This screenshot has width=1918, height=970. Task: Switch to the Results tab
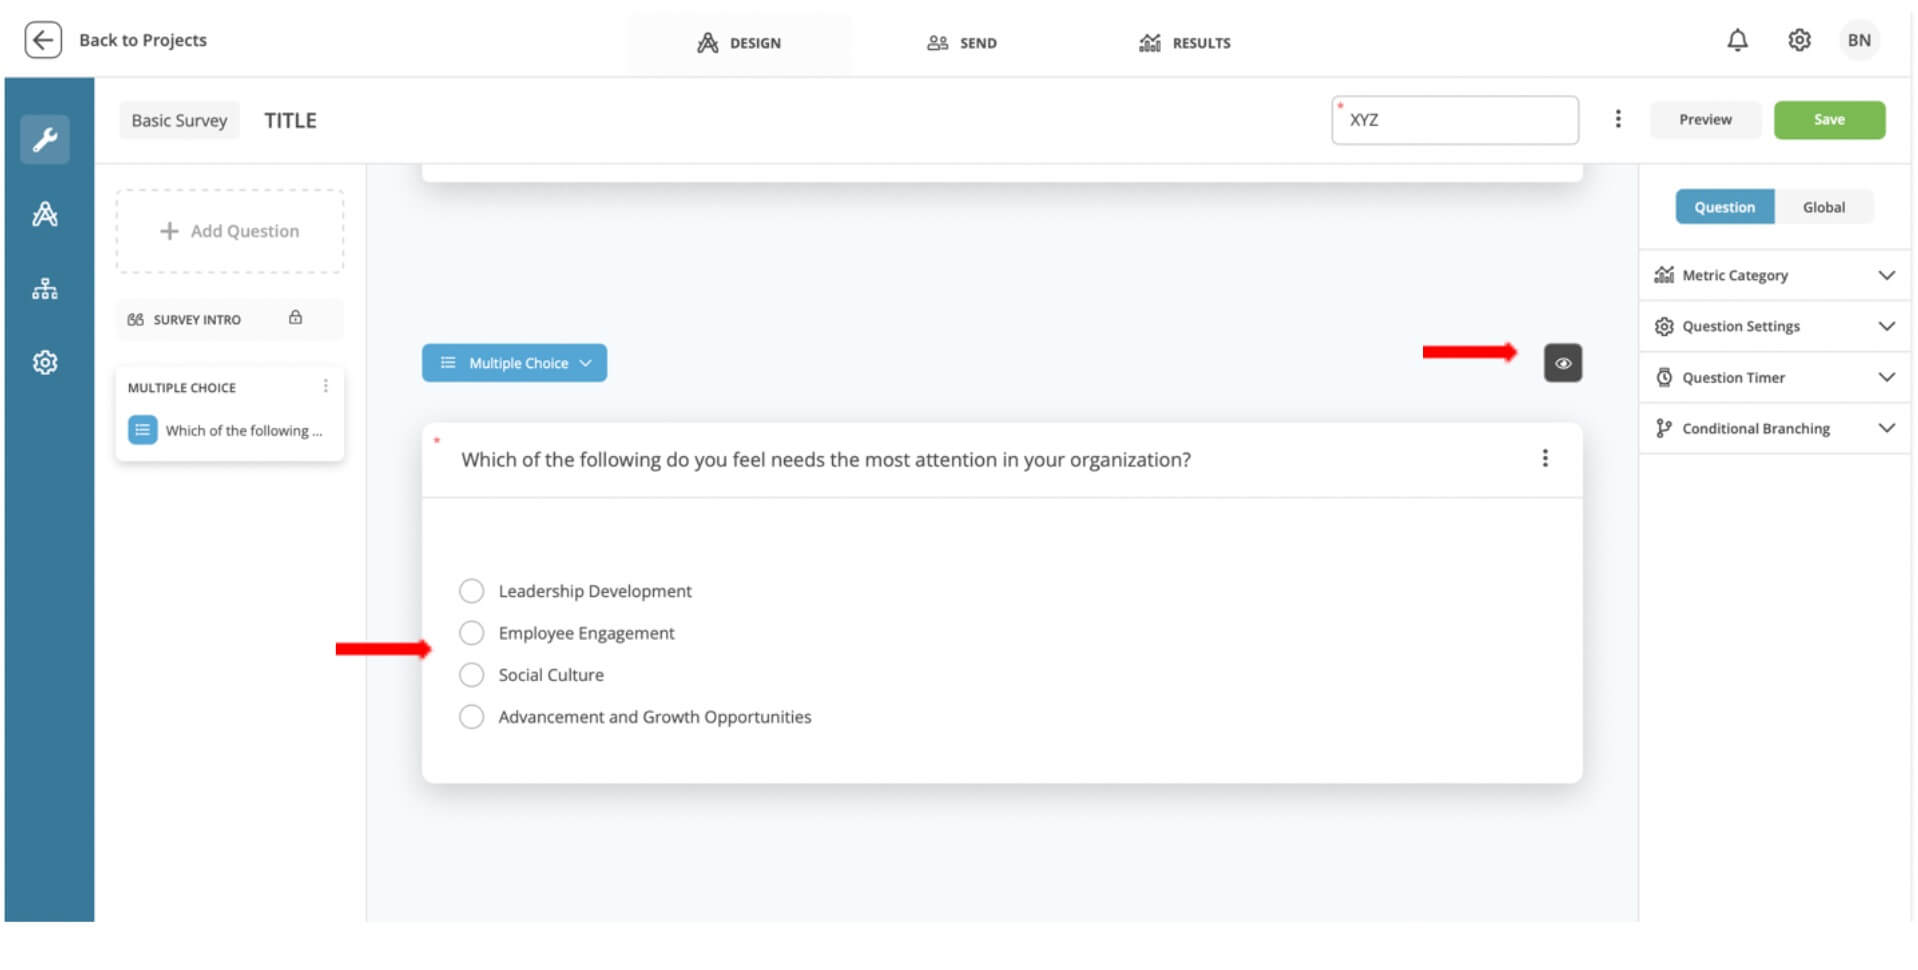coord(1185,43)
